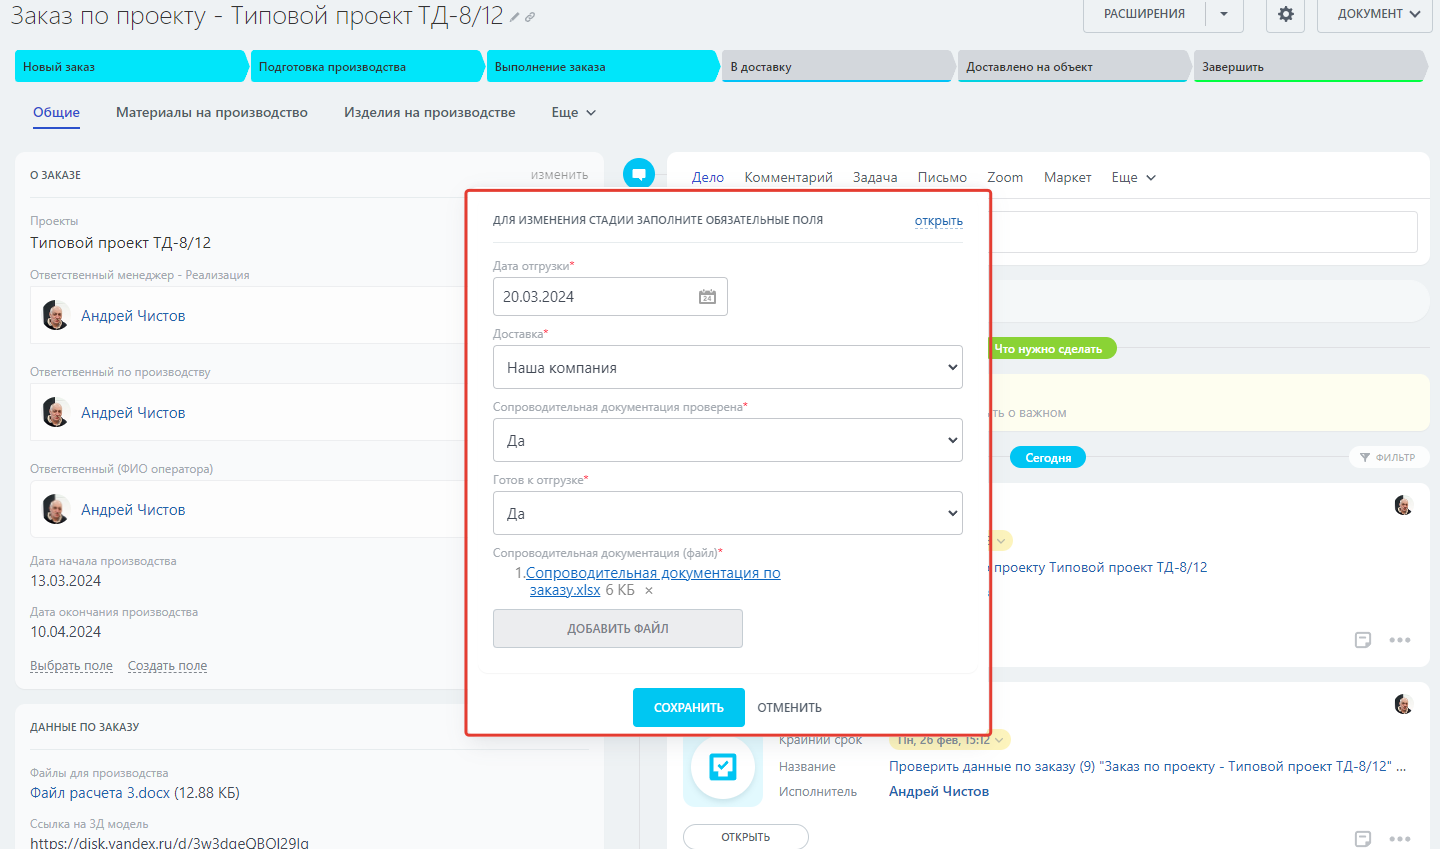Click the user avatar on the Проверить данные task card
The height and width of the screenshot is (849, 1440).
(1403, 704)
